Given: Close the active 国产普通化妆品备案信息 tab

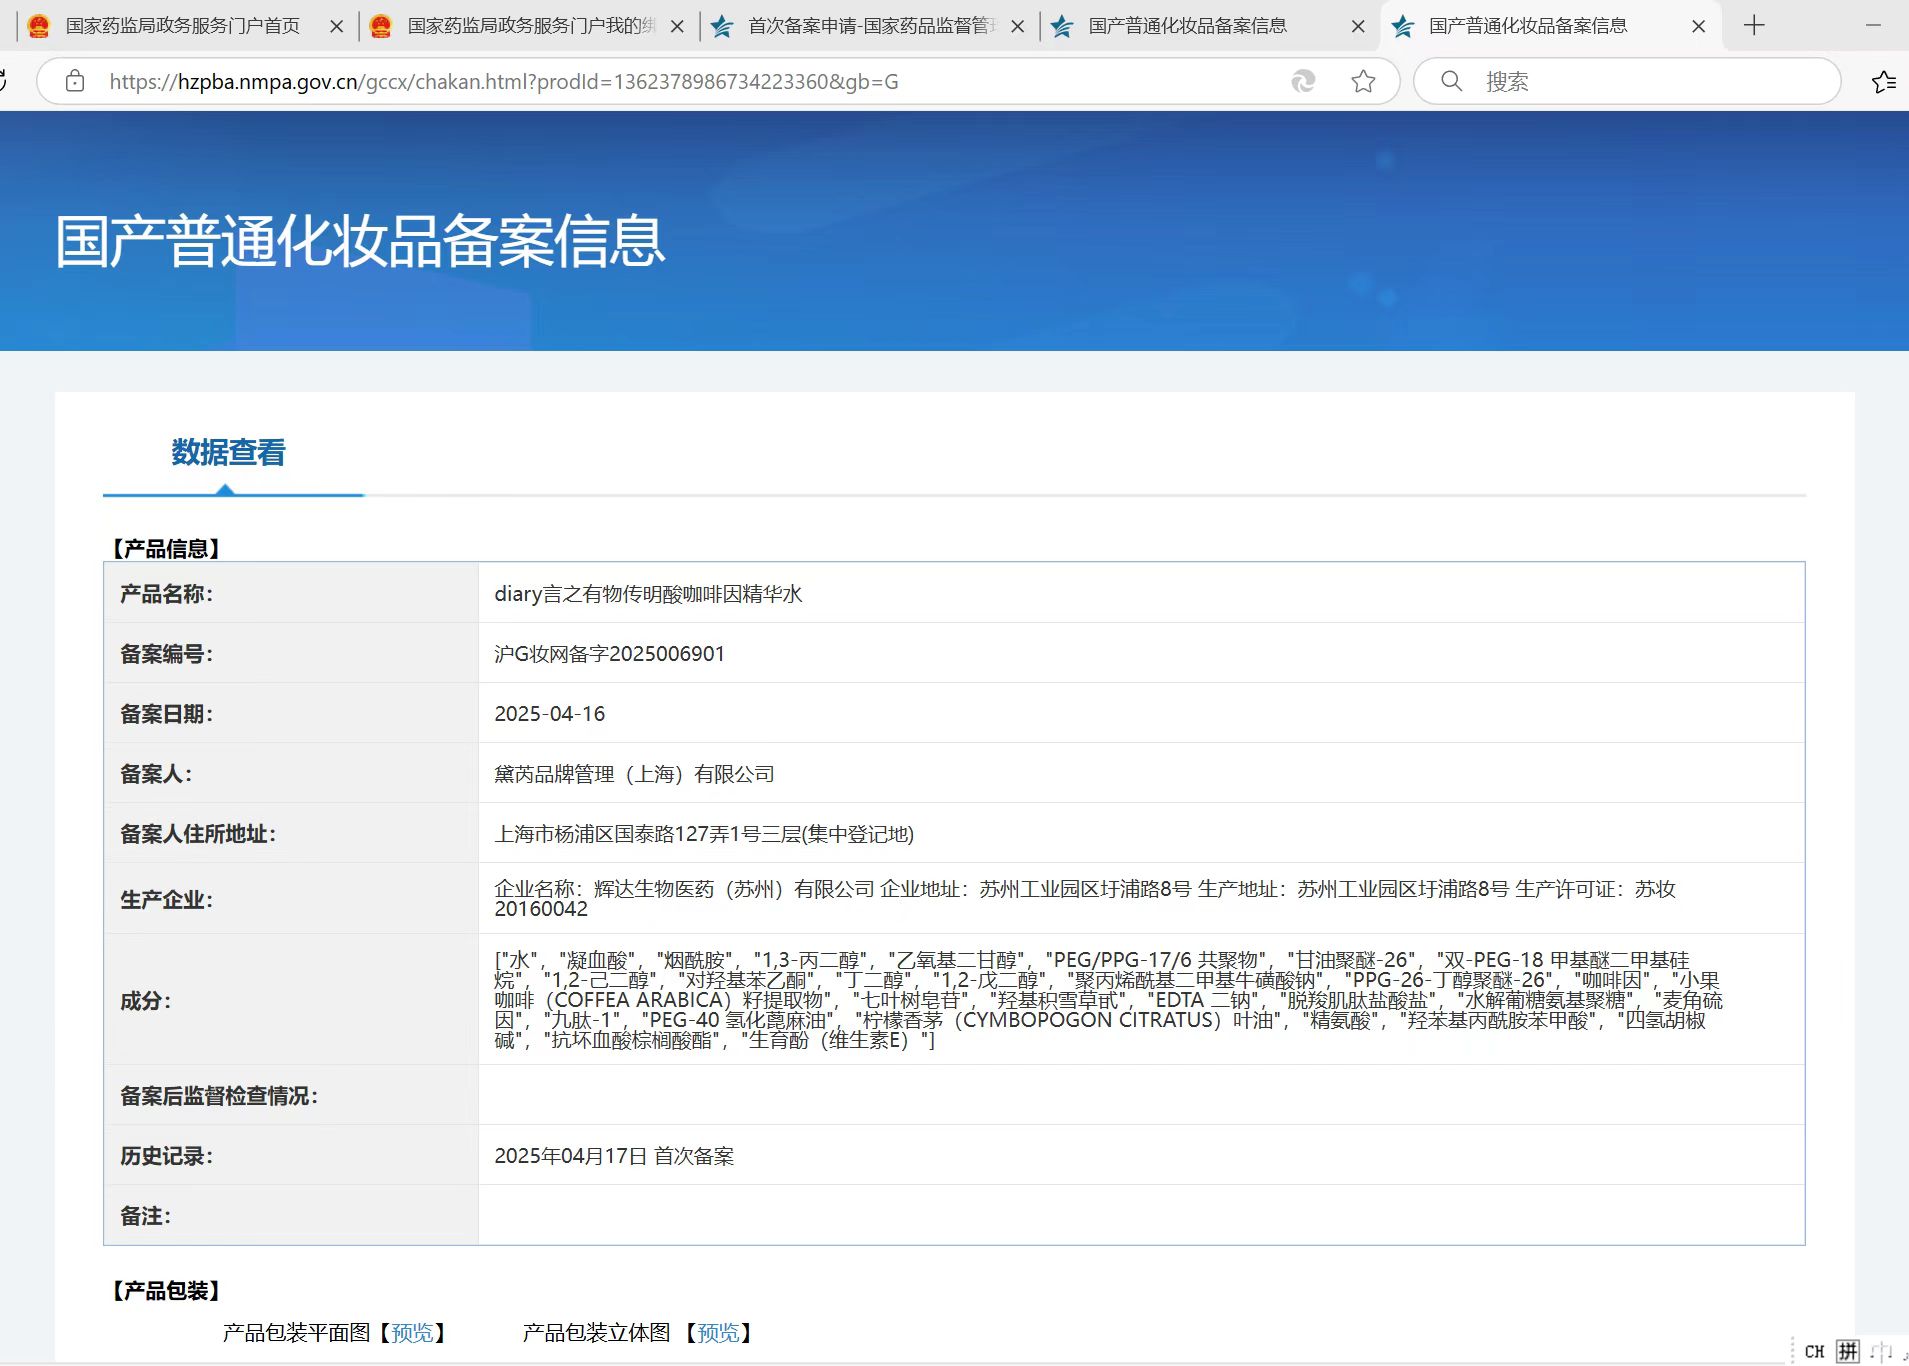Looking at the screenshot, I should pyautogui.click(x=1698, y=27).
